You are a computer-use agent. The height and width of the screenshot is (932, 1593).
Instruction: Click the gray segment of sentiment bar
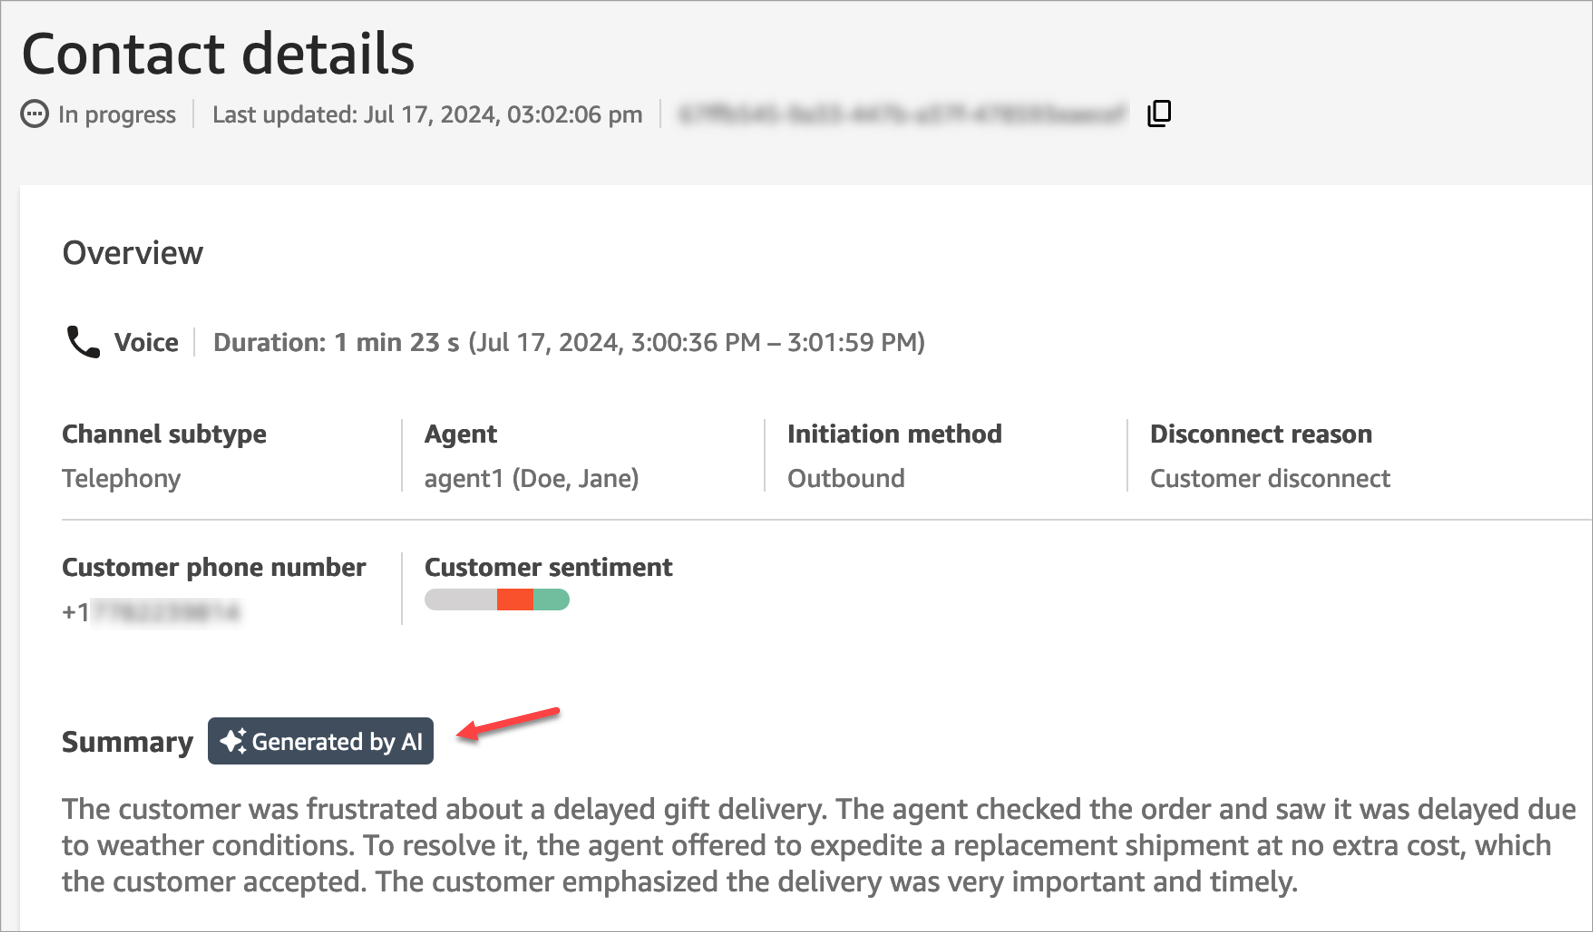tap(460, 599)
